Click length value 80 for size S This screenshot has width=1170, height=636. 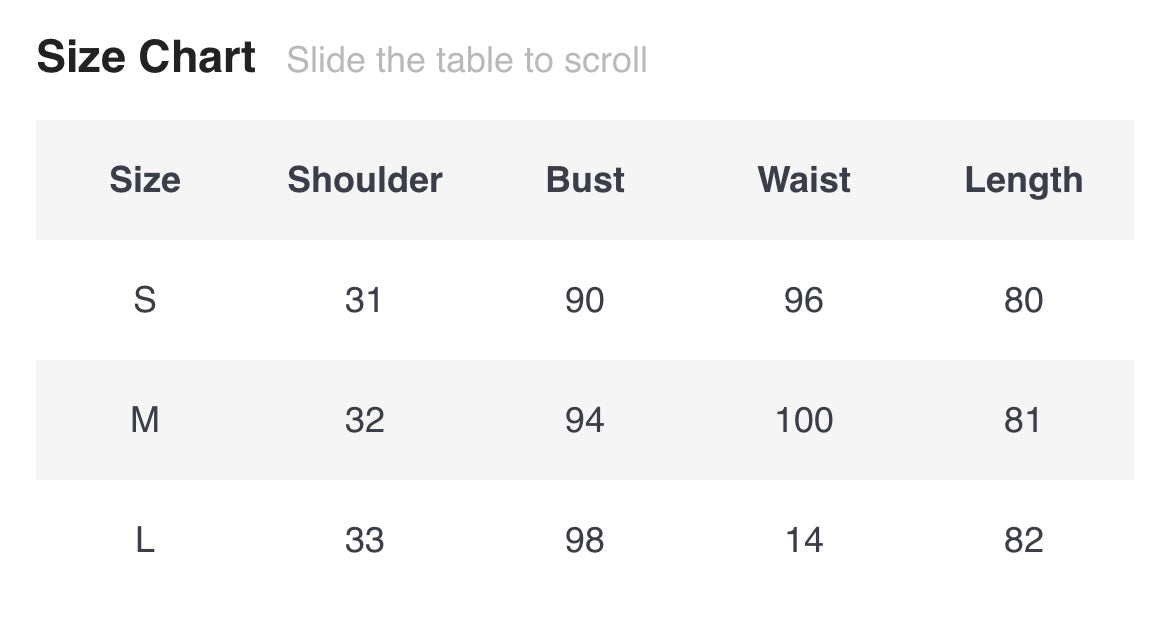(x=1023, y=300)
